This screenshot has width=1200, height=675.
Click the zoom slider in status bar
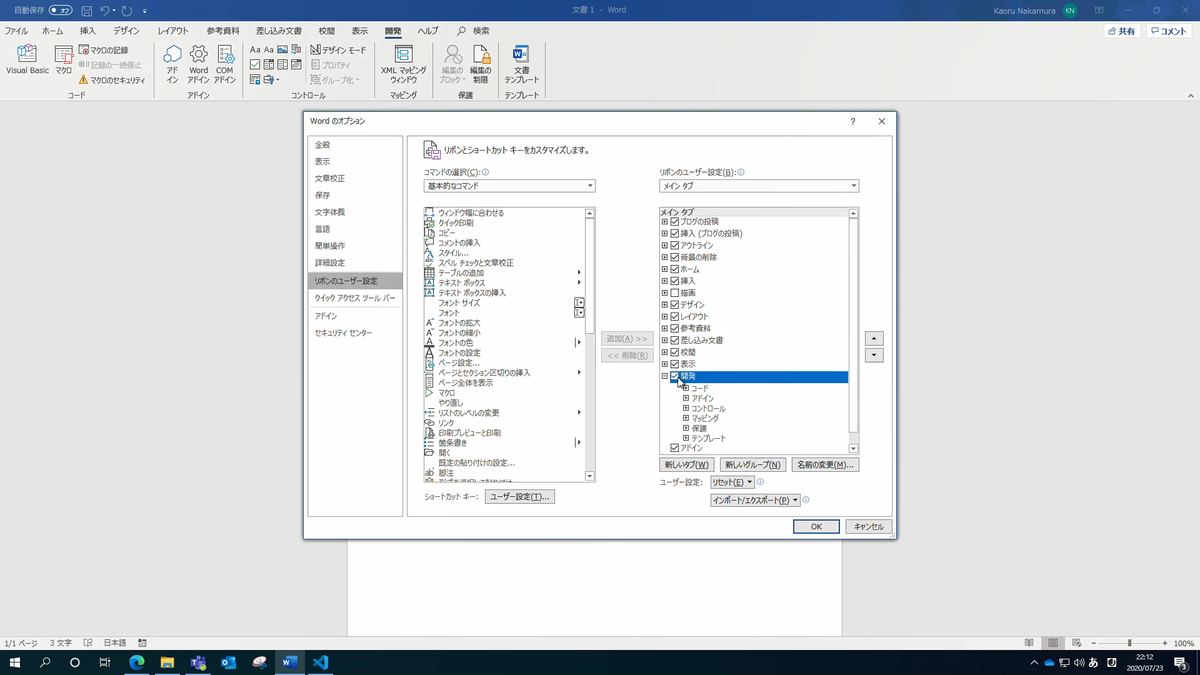tap(1129, 643)
